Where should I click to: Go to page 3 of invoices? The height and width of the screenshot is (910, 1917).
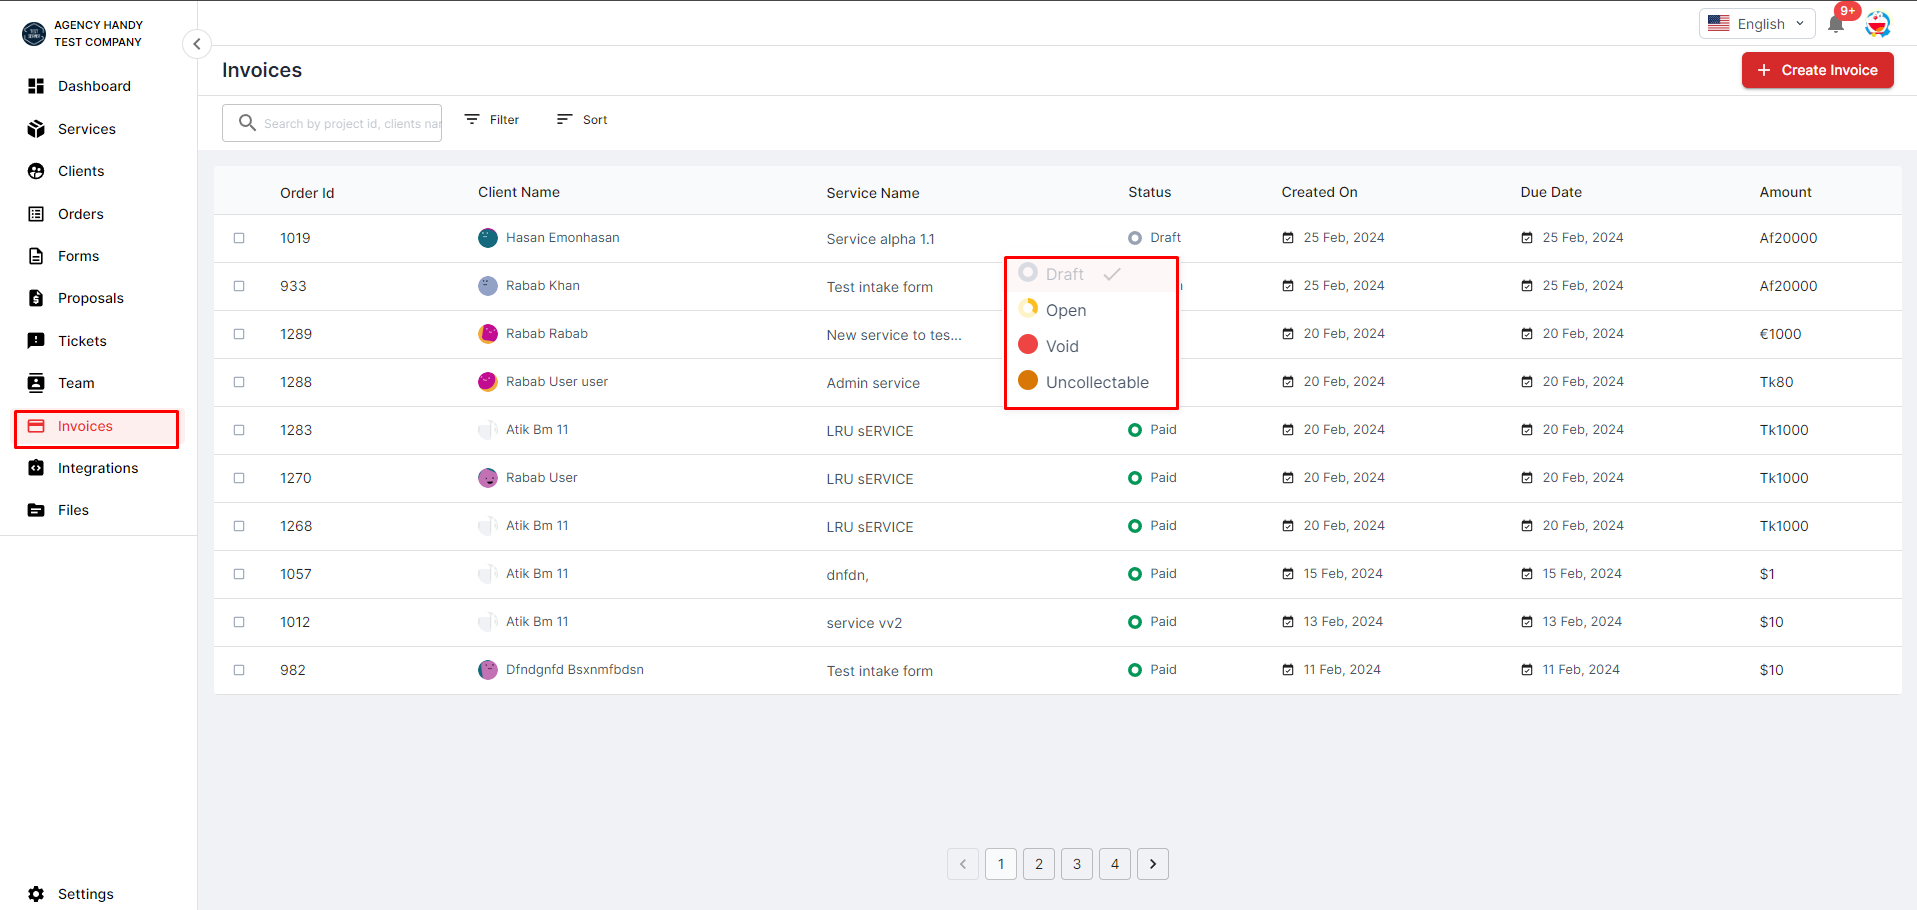(1077, 864)
